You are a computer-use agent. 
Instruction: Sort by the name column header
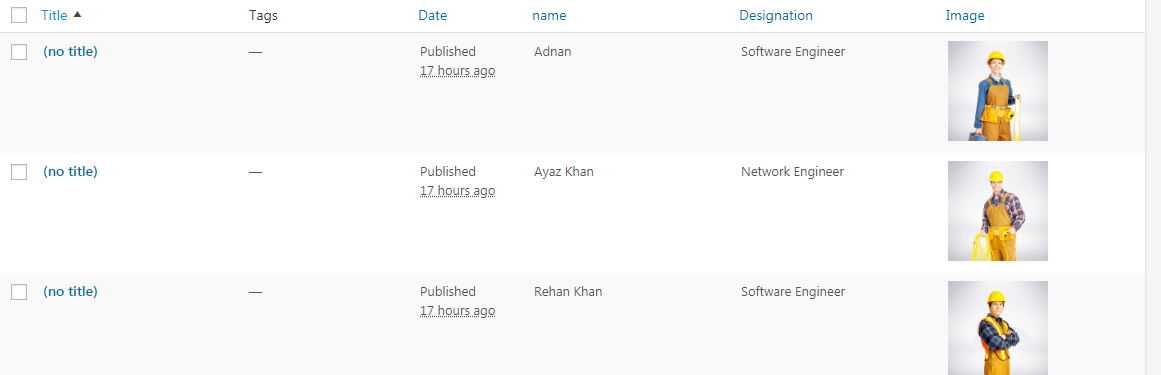click(x=549, y=15)
